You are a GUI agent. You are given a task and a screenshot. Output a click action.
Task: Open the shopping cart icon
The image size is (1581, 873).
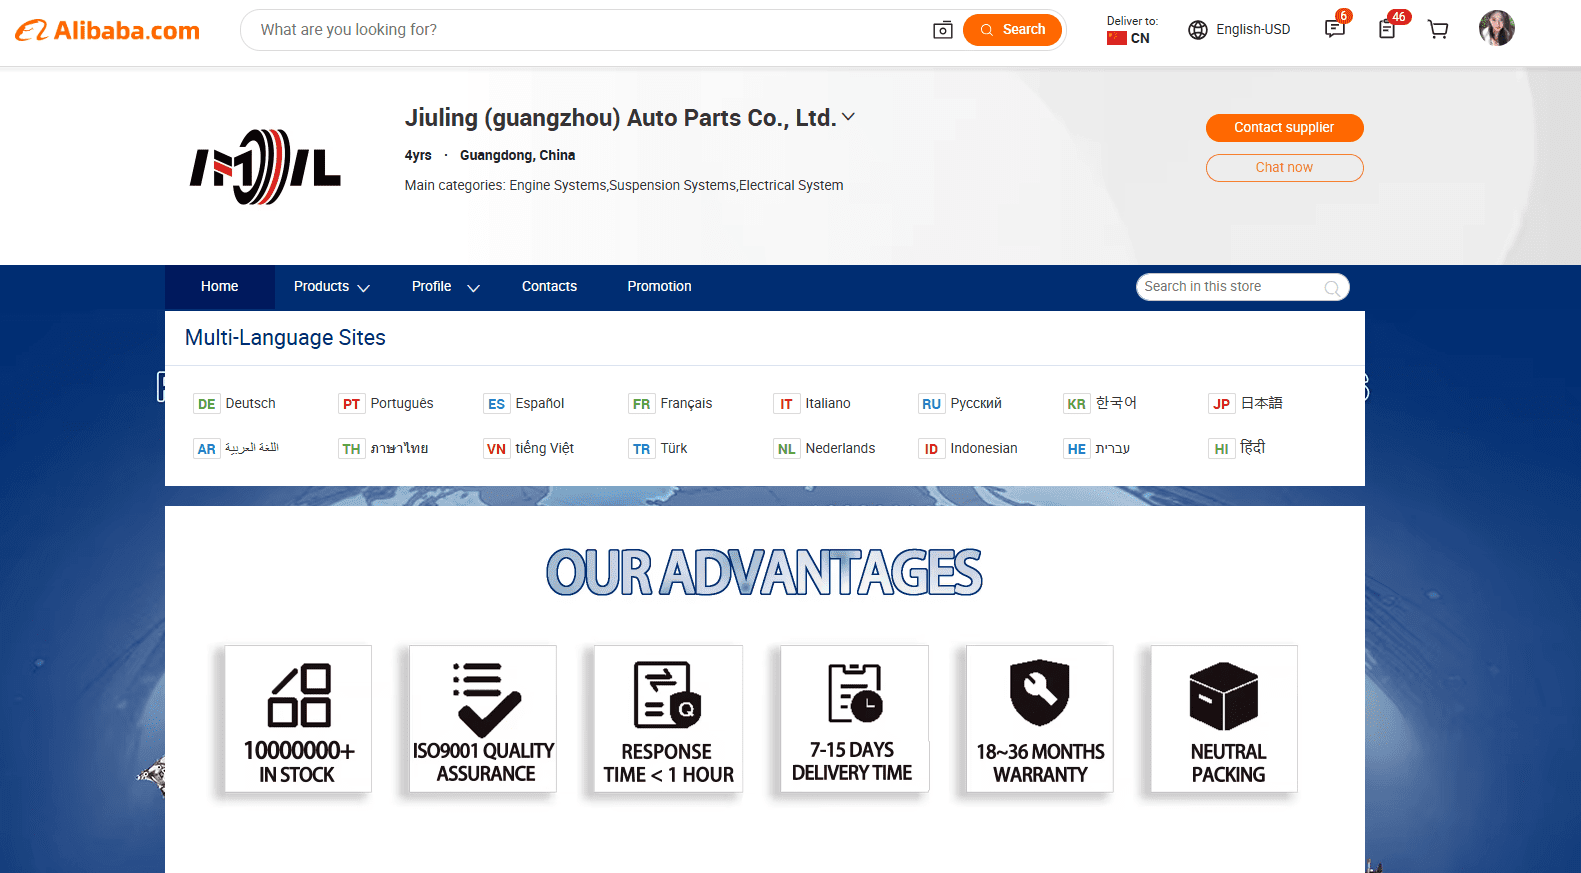click(1438, 29)
